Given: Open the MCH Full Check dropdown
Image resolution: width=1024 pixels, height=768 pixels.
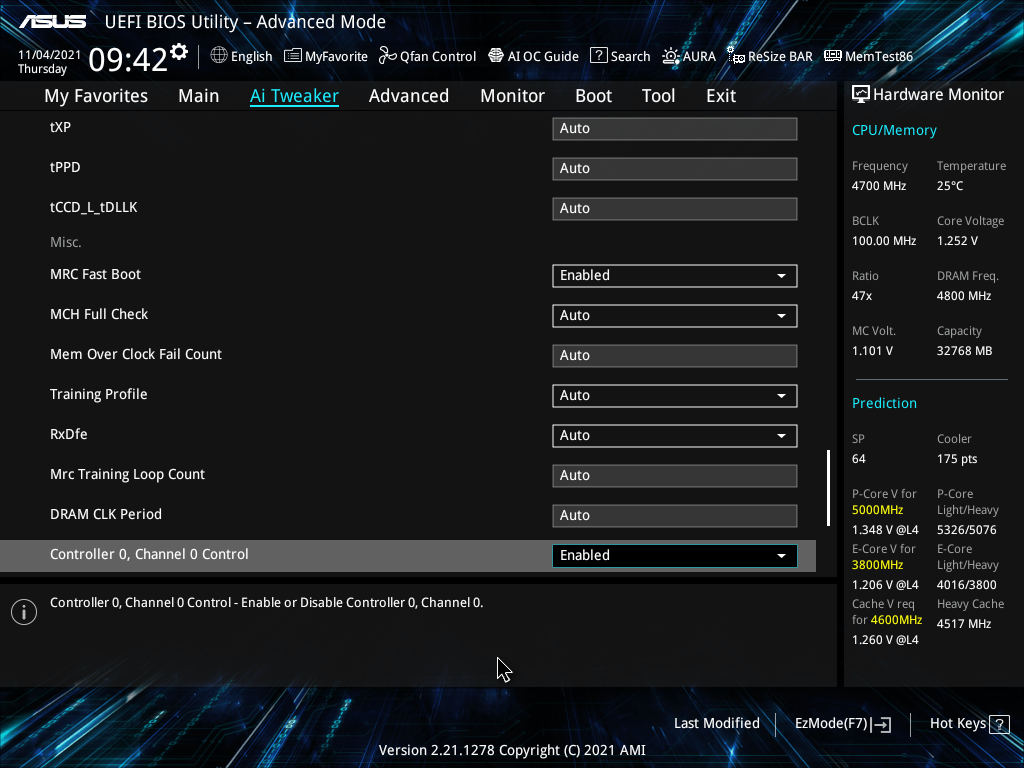Looking at the screenshot, I should (x=675, y=315).
